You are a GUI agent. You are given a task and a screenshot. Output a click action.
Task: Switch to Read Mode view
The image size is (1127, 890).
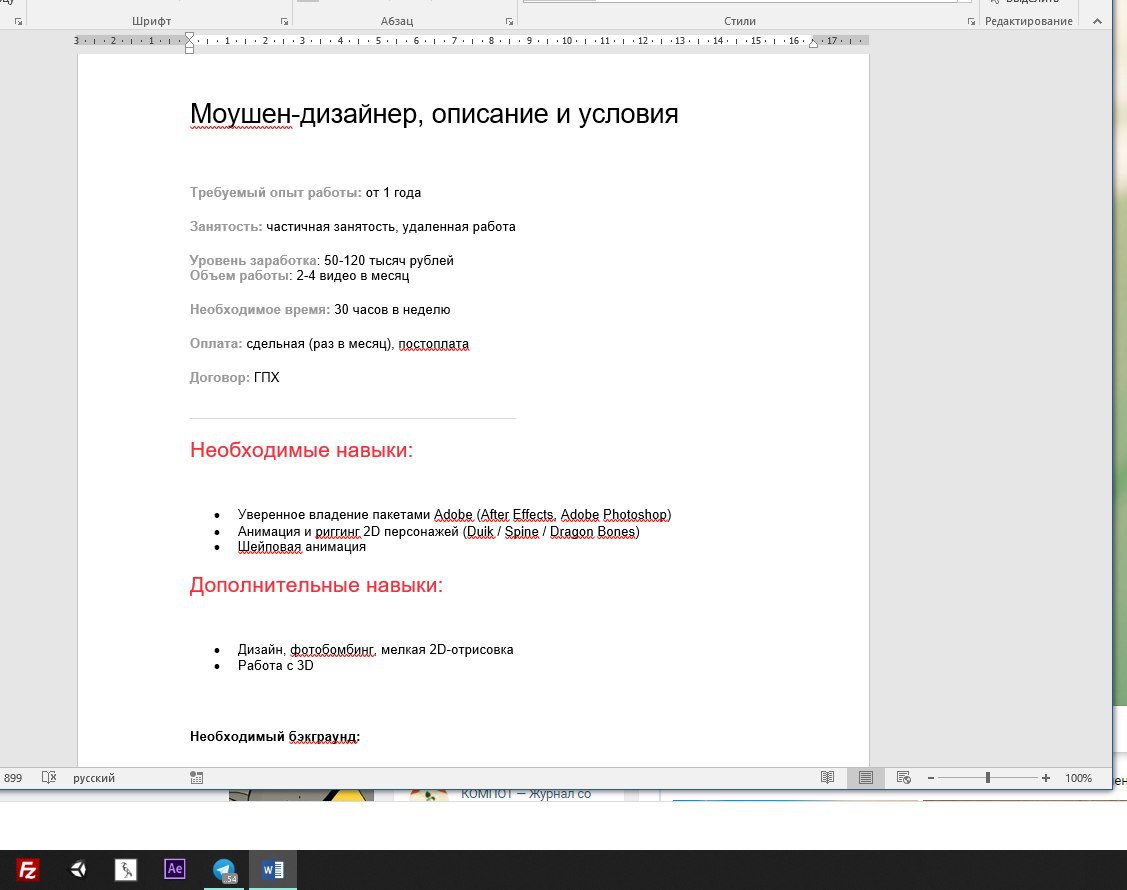827,778
